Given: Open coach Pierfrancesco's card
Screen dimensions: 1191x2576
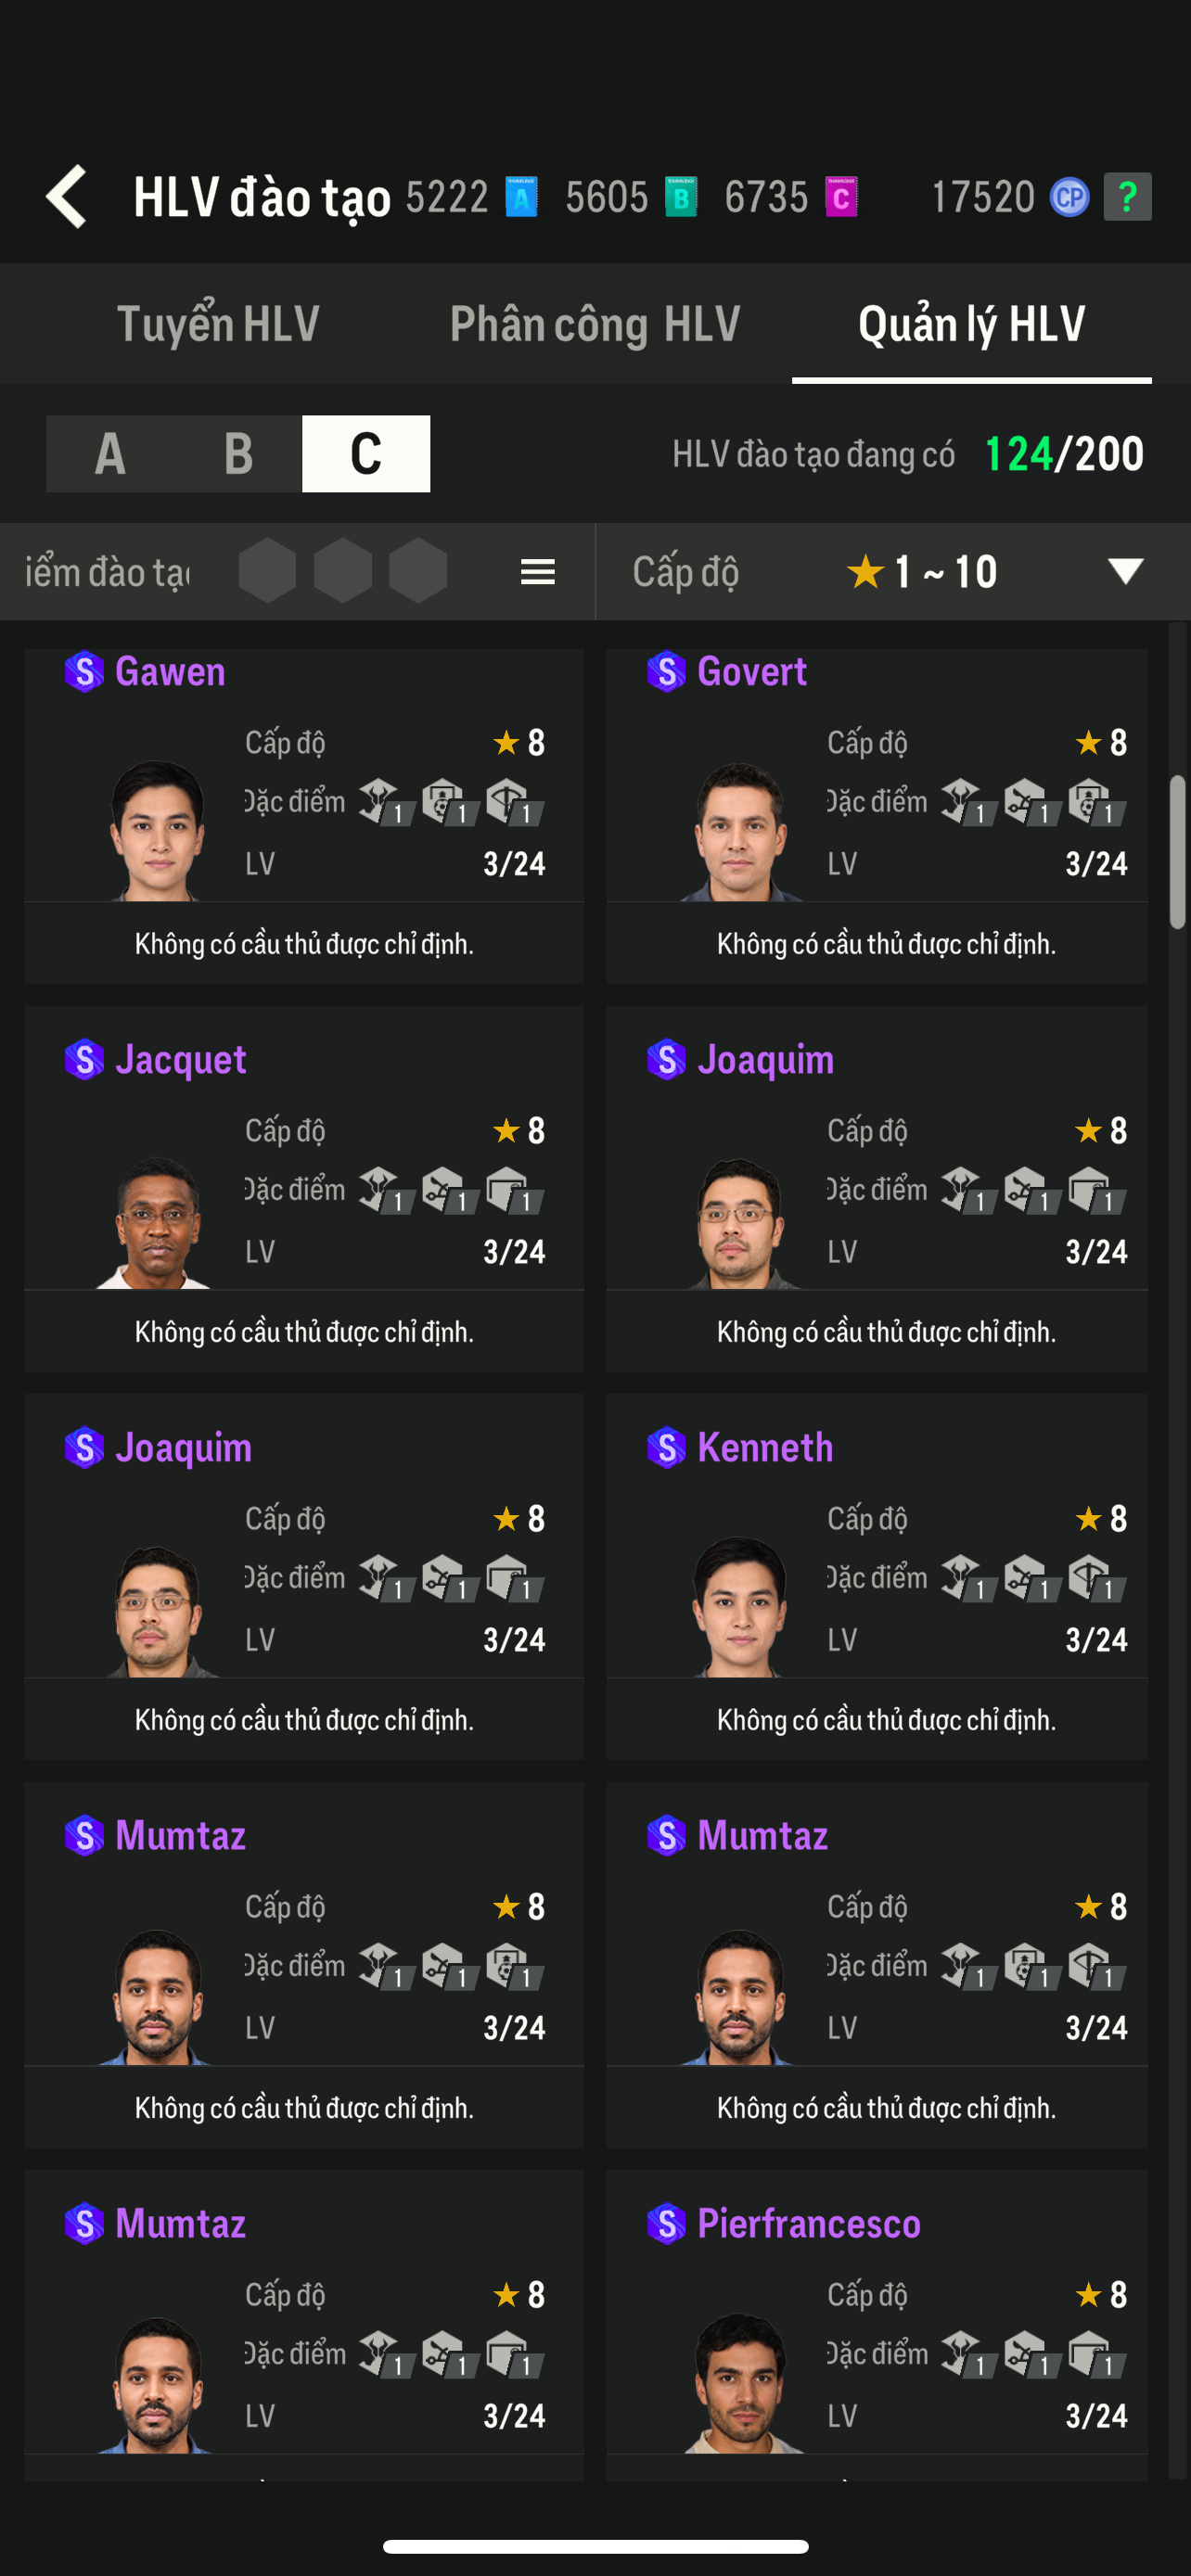Looking at the screenshot, I should 876,2320.
